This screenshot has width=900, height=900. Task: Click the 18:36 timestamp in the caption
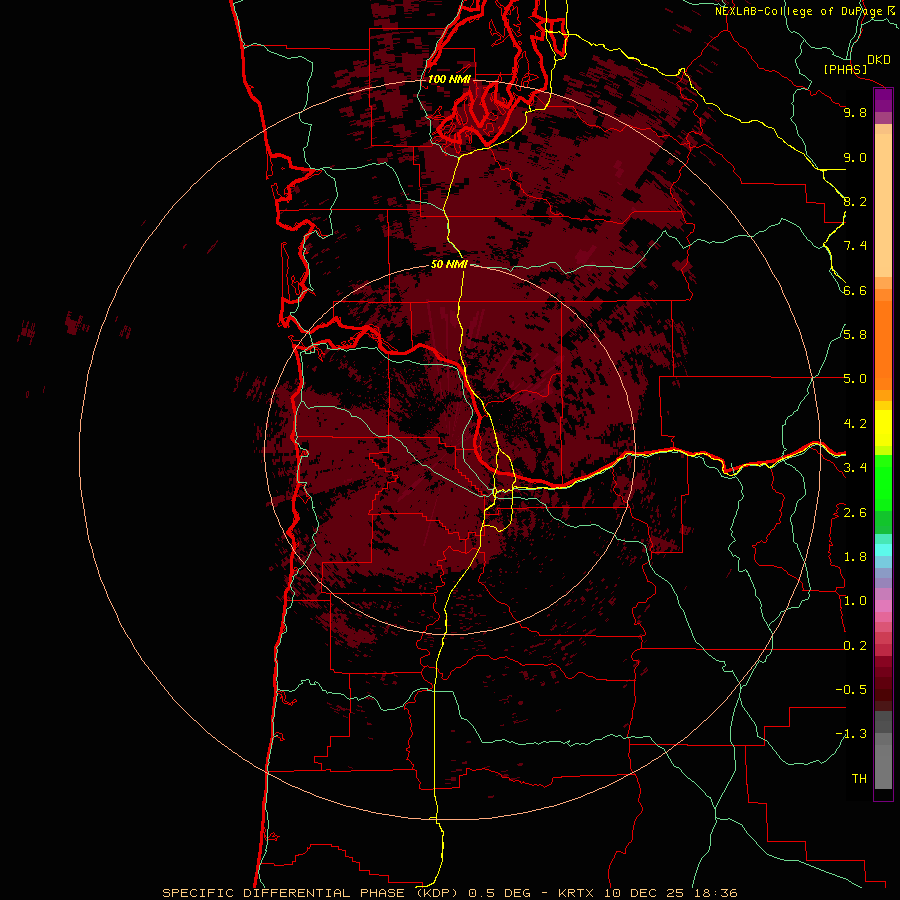[717, 893]
